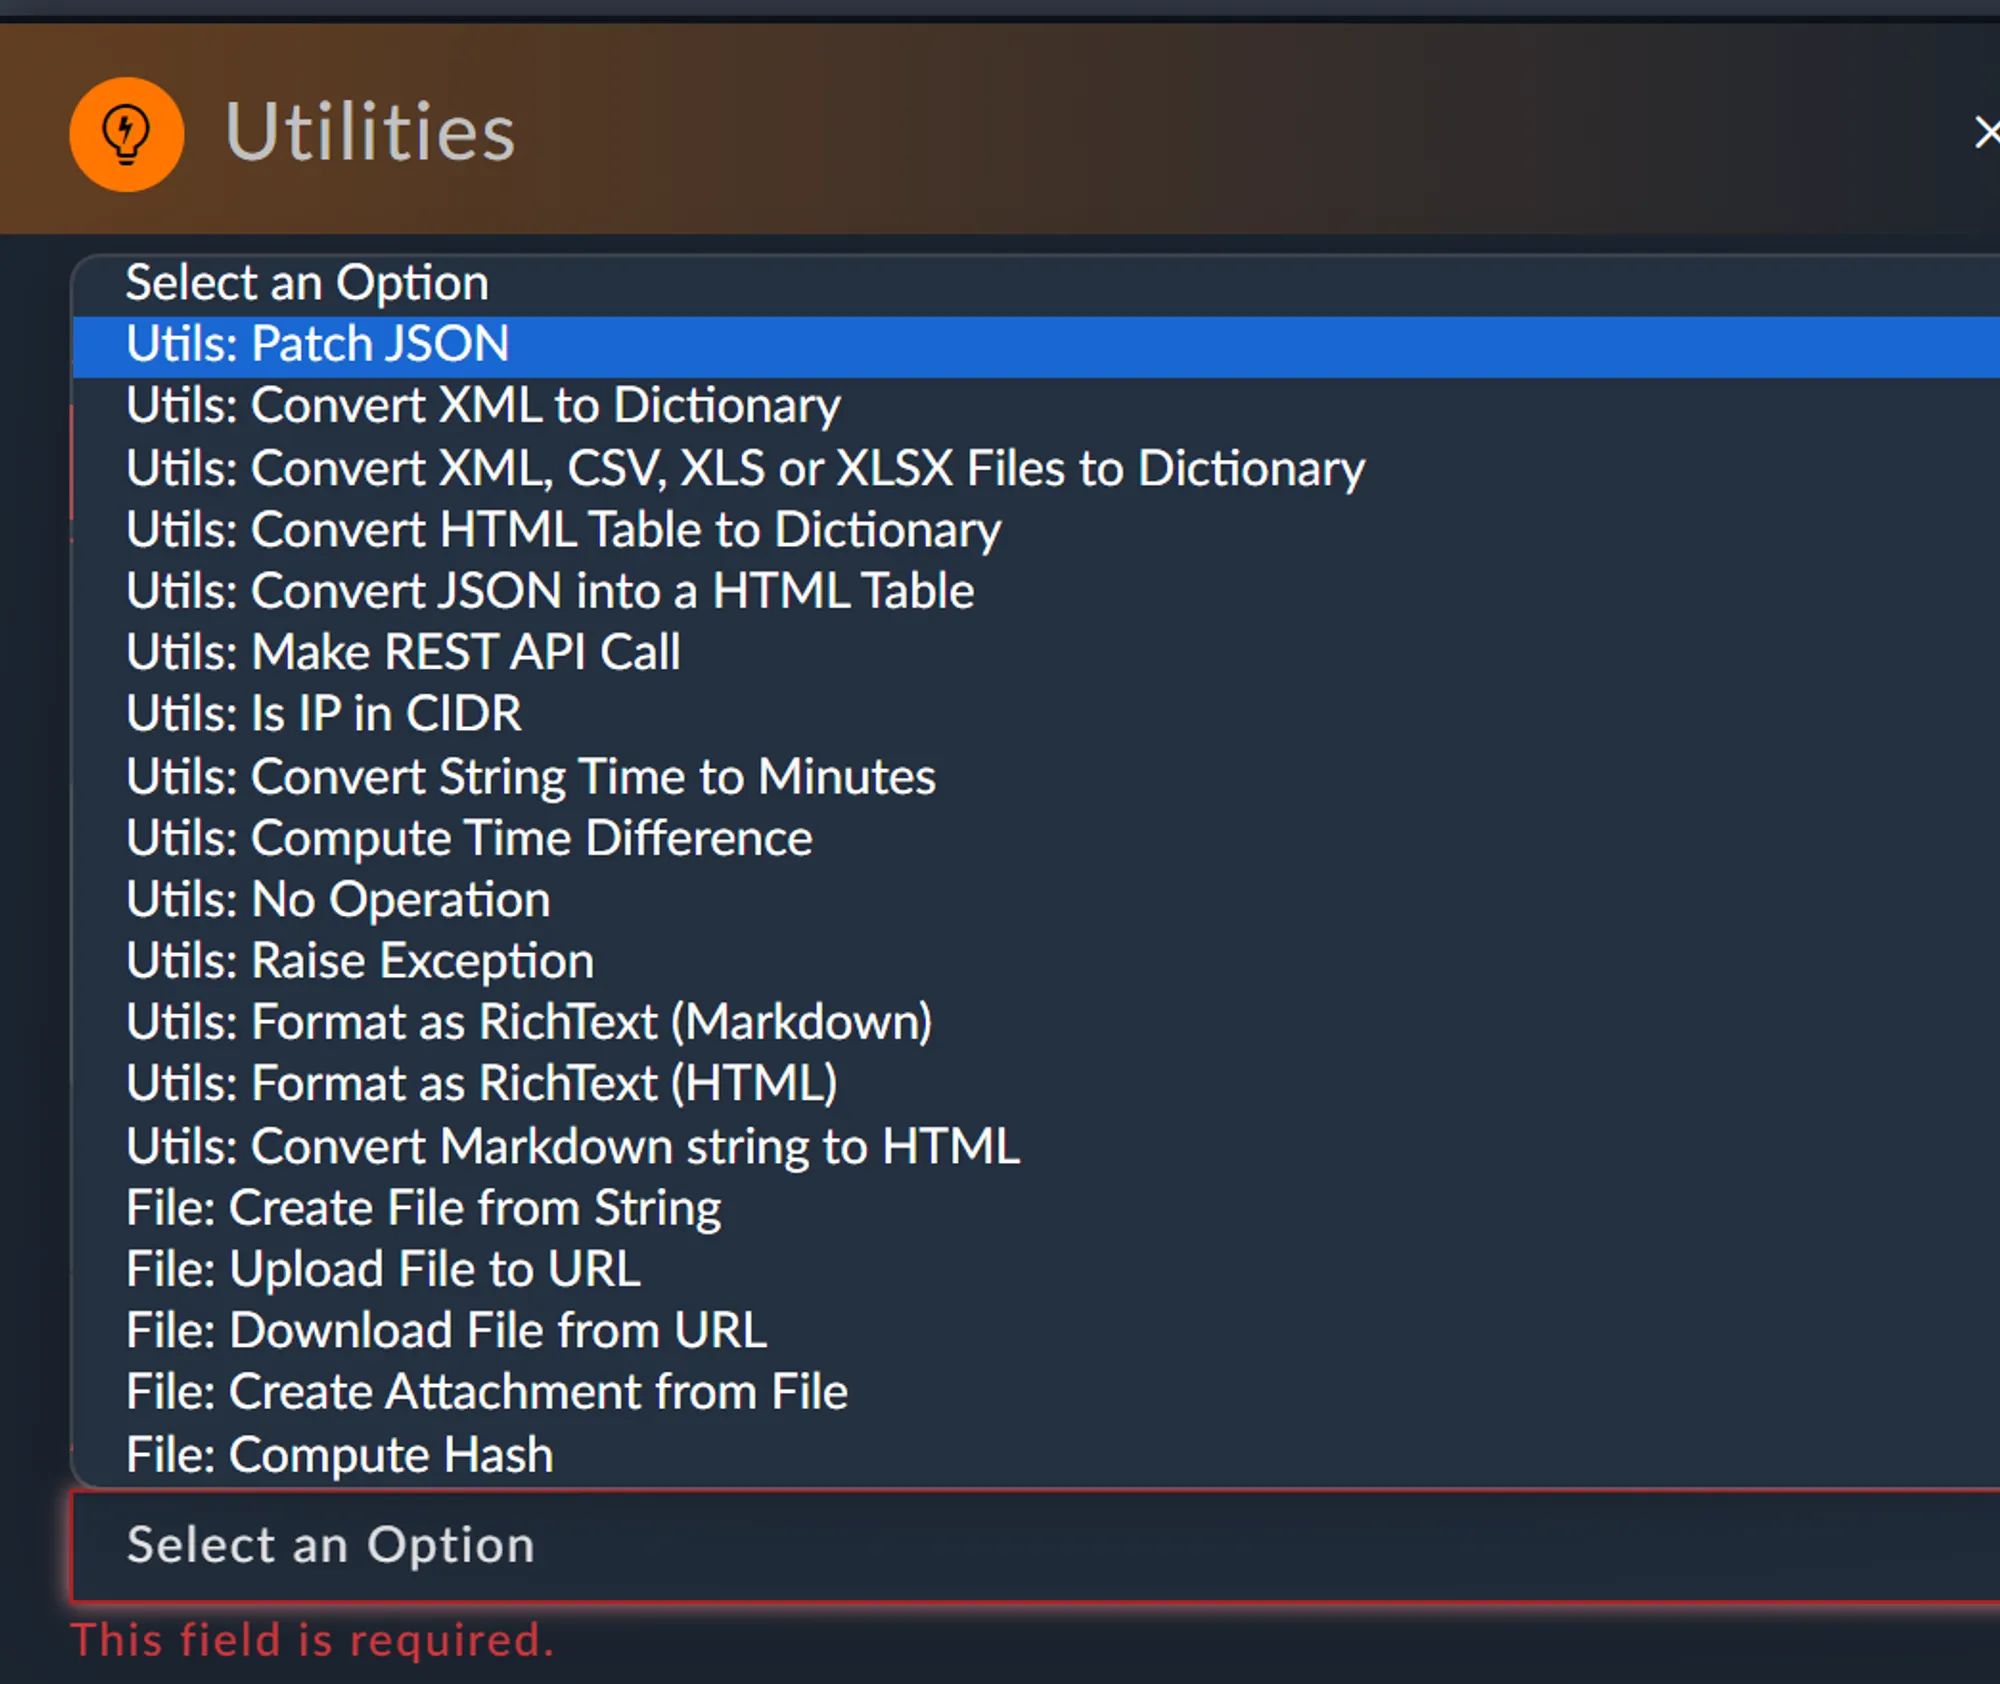Pick the Utils: No Operation entry
The height and width of the screenshot is (1684, 2000).
tap(338, 900)
